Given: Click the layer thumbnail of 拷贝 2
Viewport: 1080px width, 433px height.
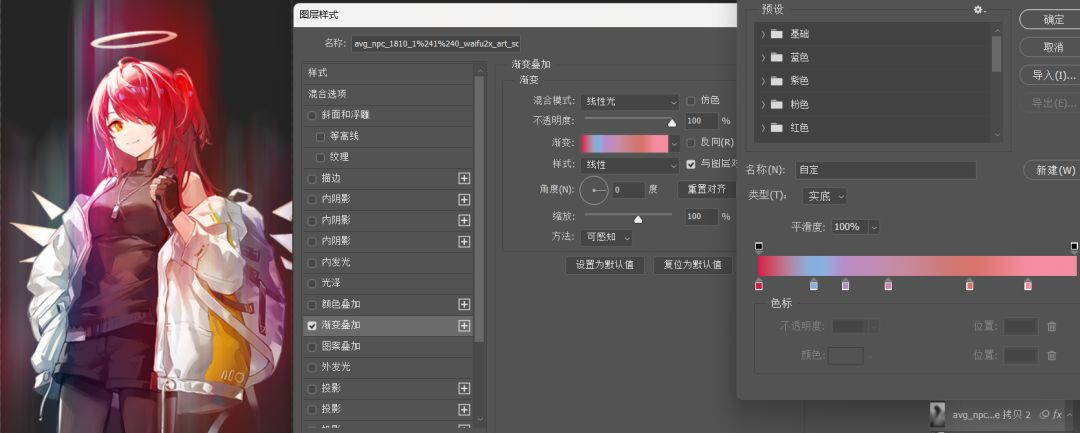Looking at the screenshot, I should [x=937, y=414].
